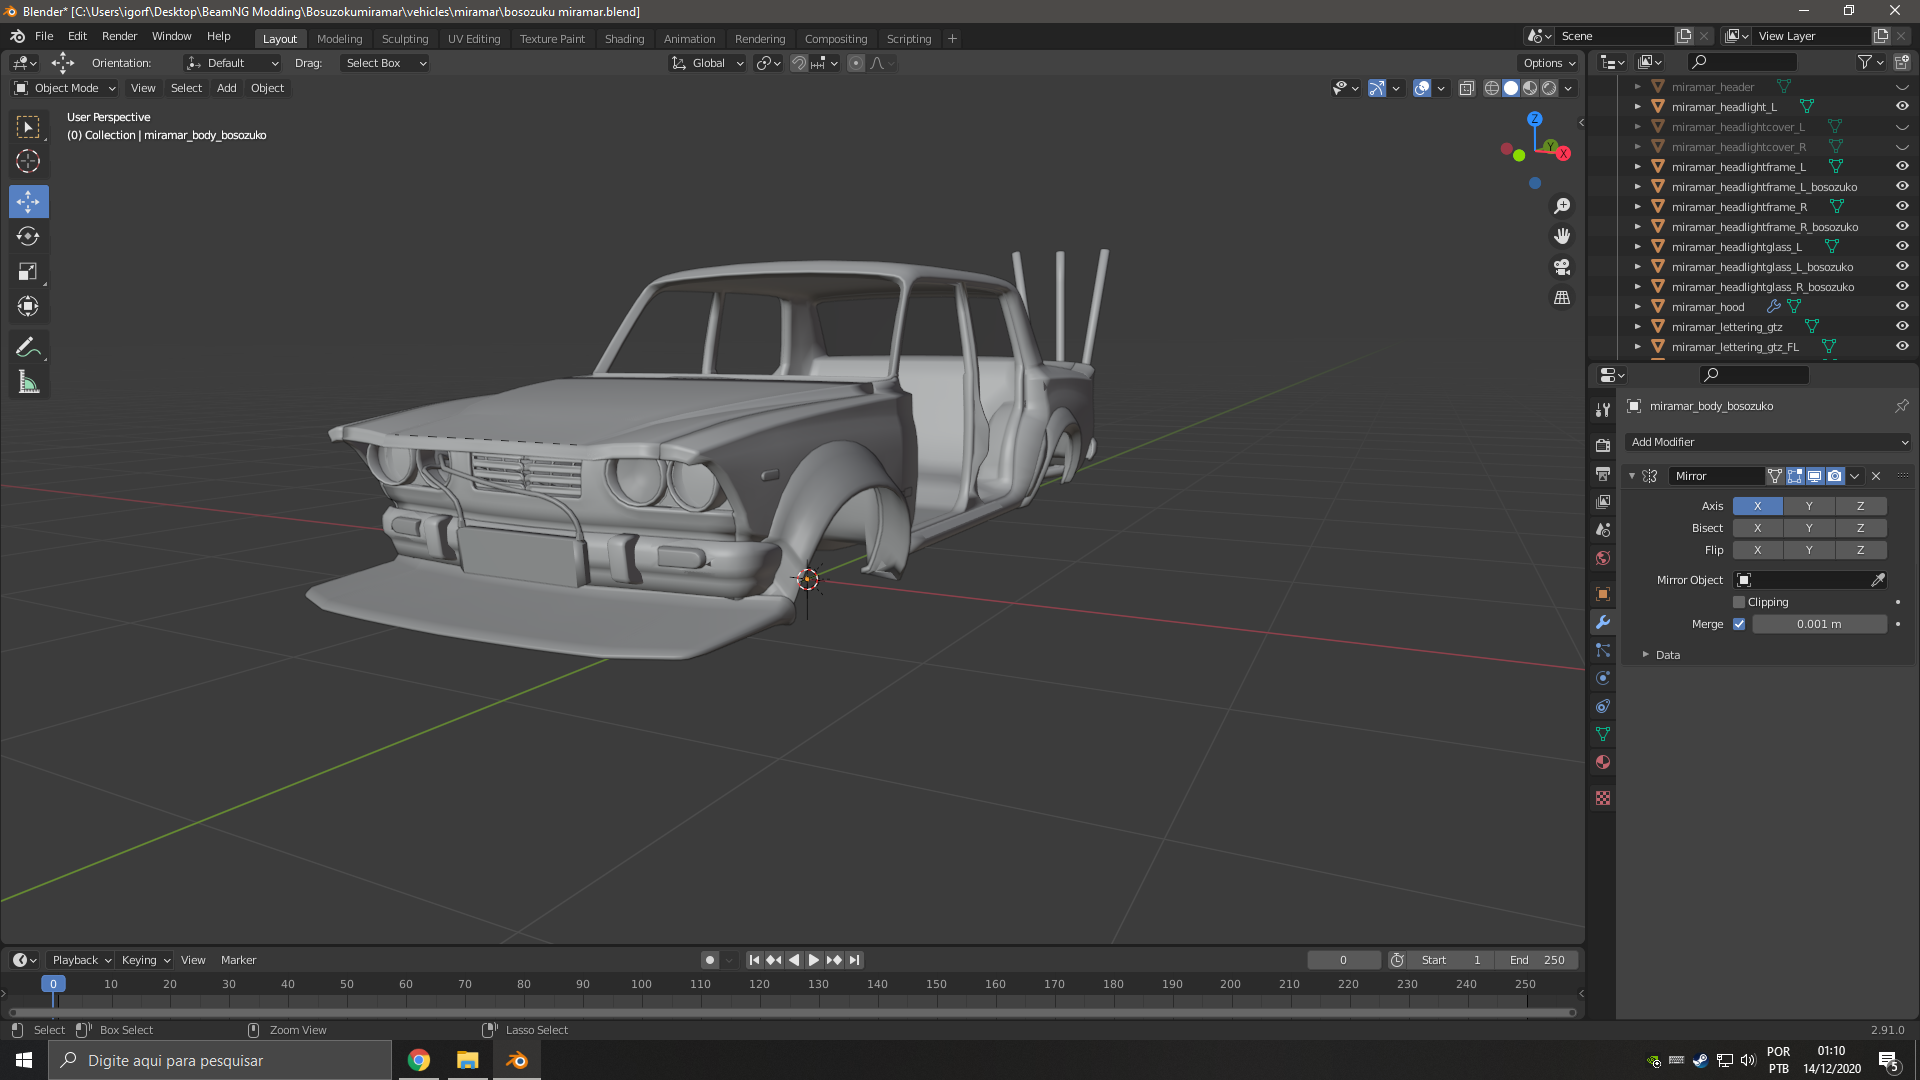Select the Scale tool

[28, 271]
